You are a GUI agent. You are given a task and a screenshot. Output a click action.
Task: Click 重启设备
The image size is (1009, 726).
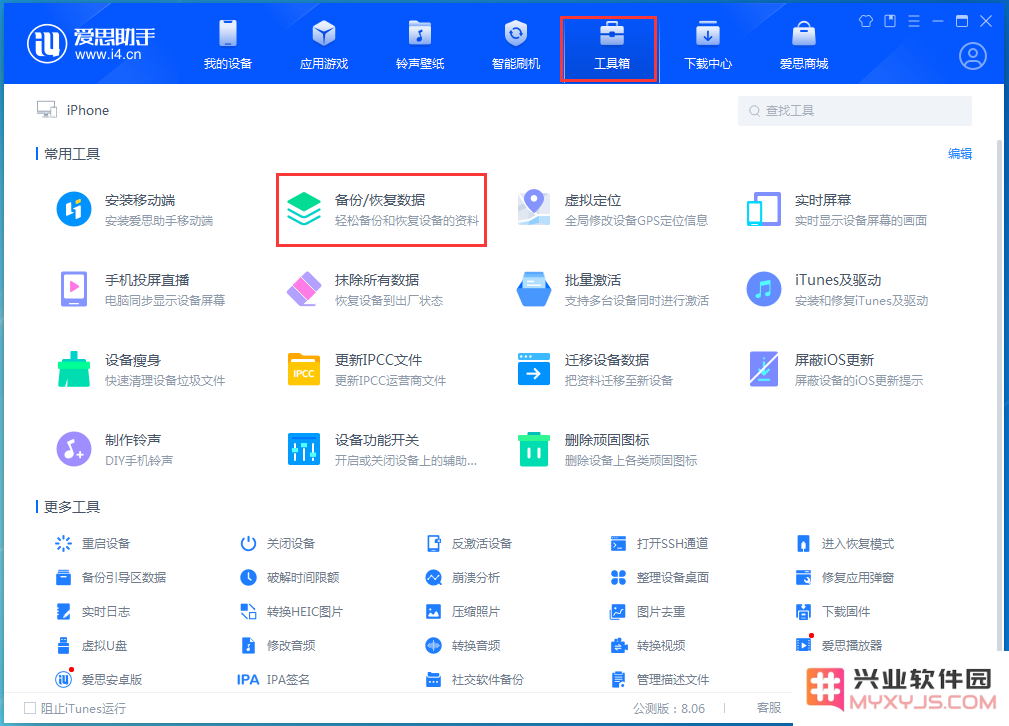(93, 544)
